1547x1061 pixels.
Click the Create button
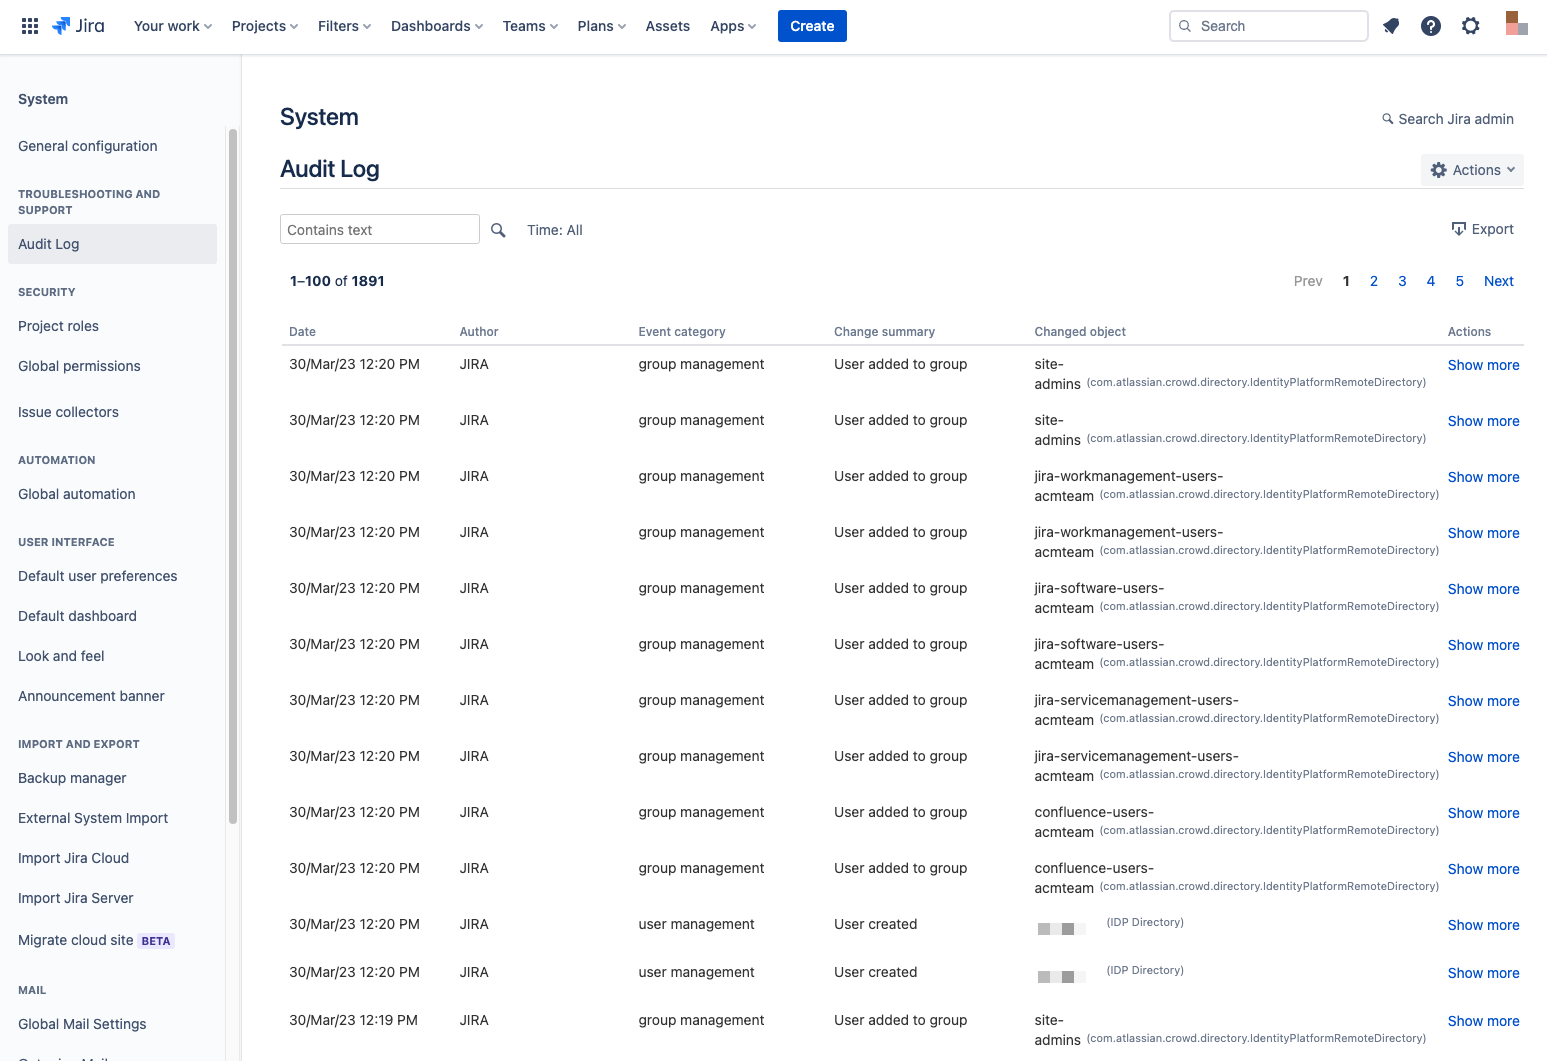coord(811,26)
